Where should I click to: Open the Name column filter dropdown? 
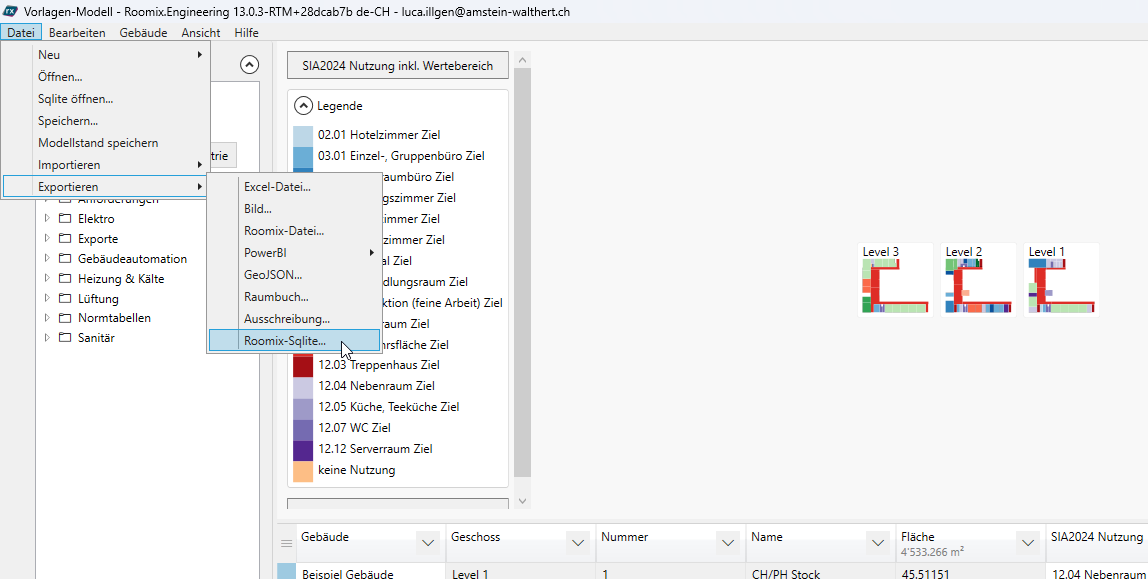click(x=878, y=542)
